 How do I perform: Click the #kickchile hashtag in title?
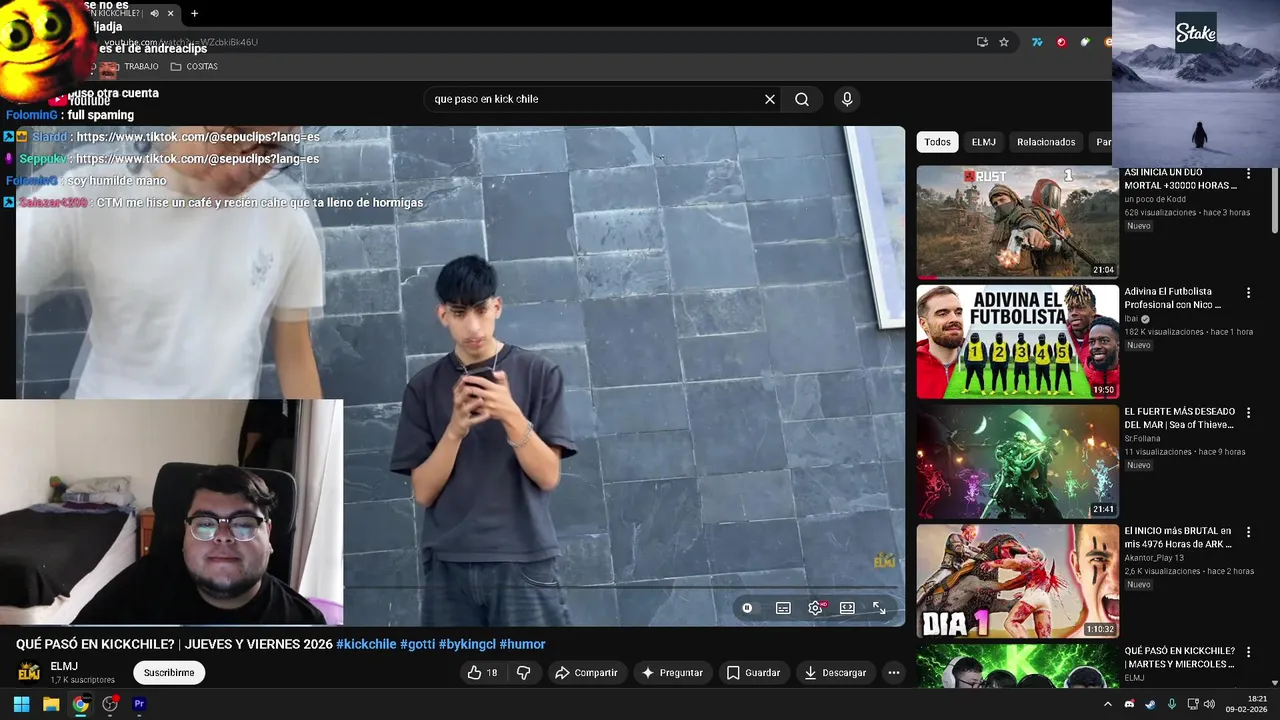click(366, 644)
